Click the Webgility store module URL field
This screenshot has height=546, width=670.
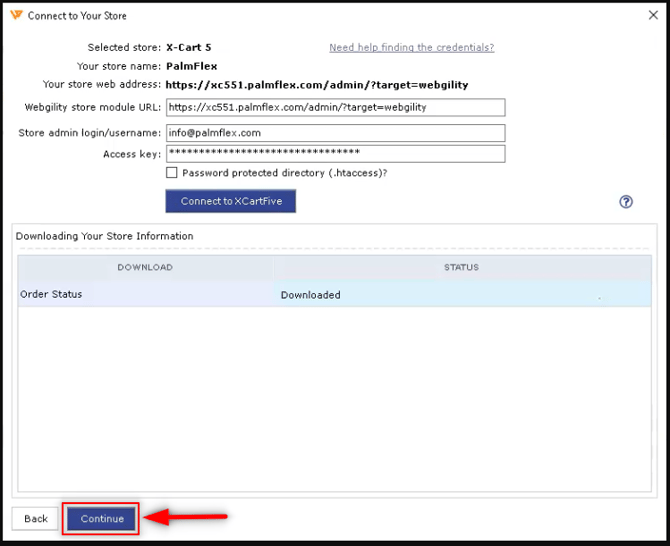(x=335, y=108)
